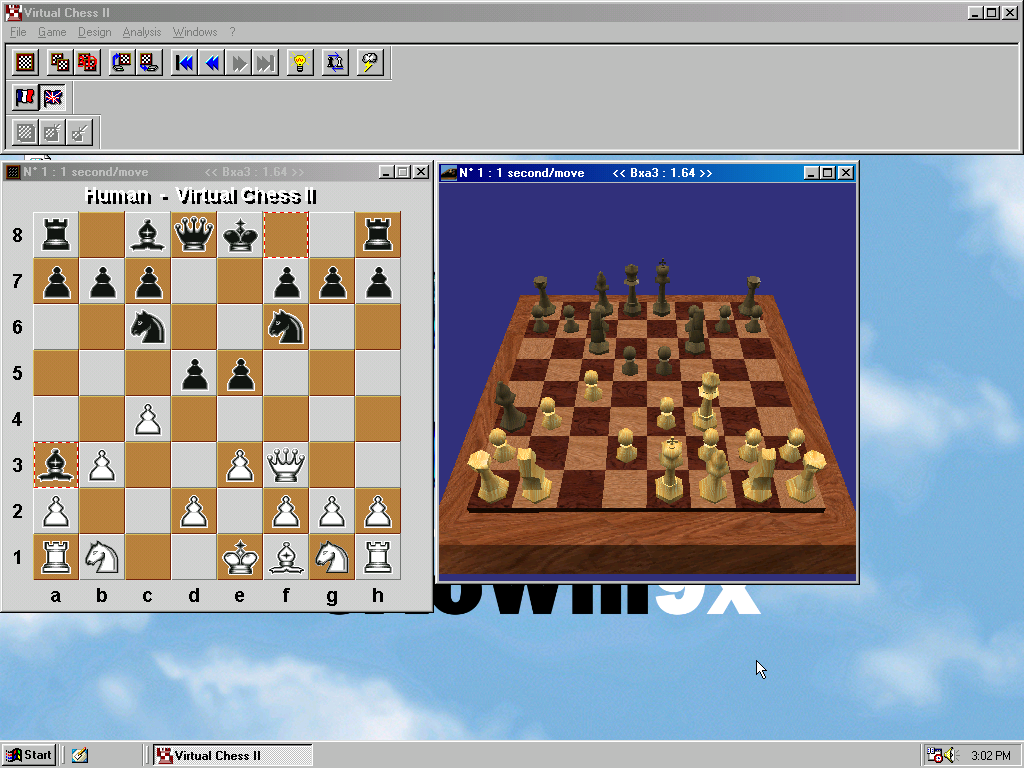Screen dimensions: 1024x768
Task: Select the black bishop on a3
Action: pyautogui.click(x=56, y=464)
